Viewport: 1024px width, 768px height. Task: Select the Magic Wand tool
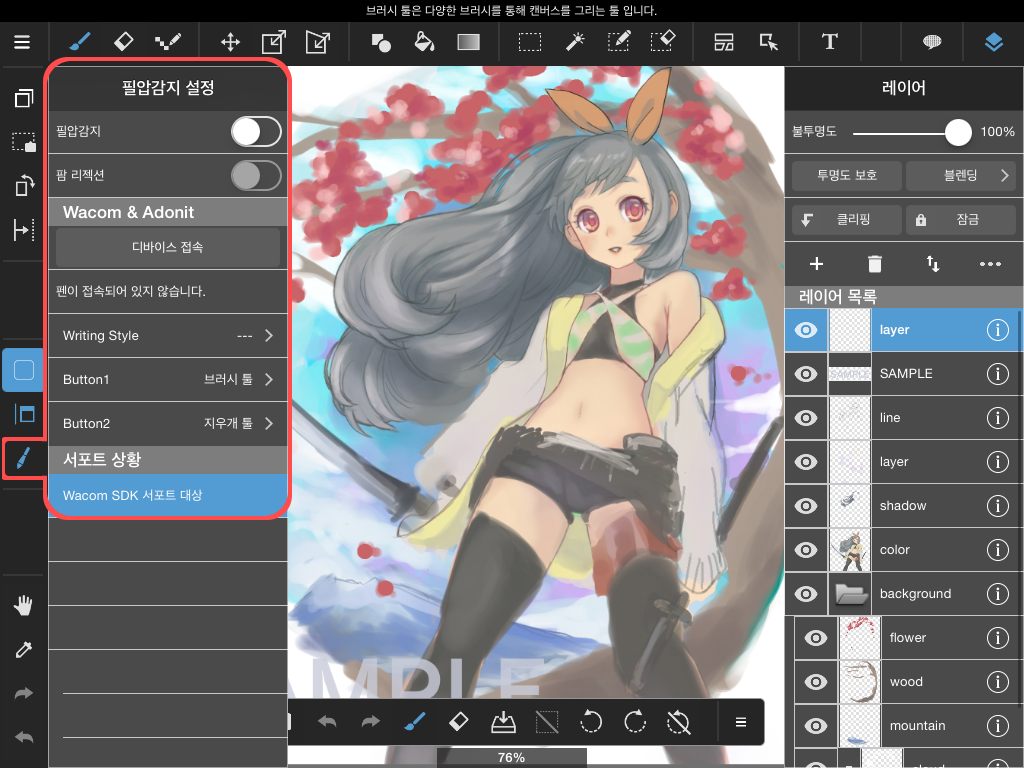pos(574,42)
